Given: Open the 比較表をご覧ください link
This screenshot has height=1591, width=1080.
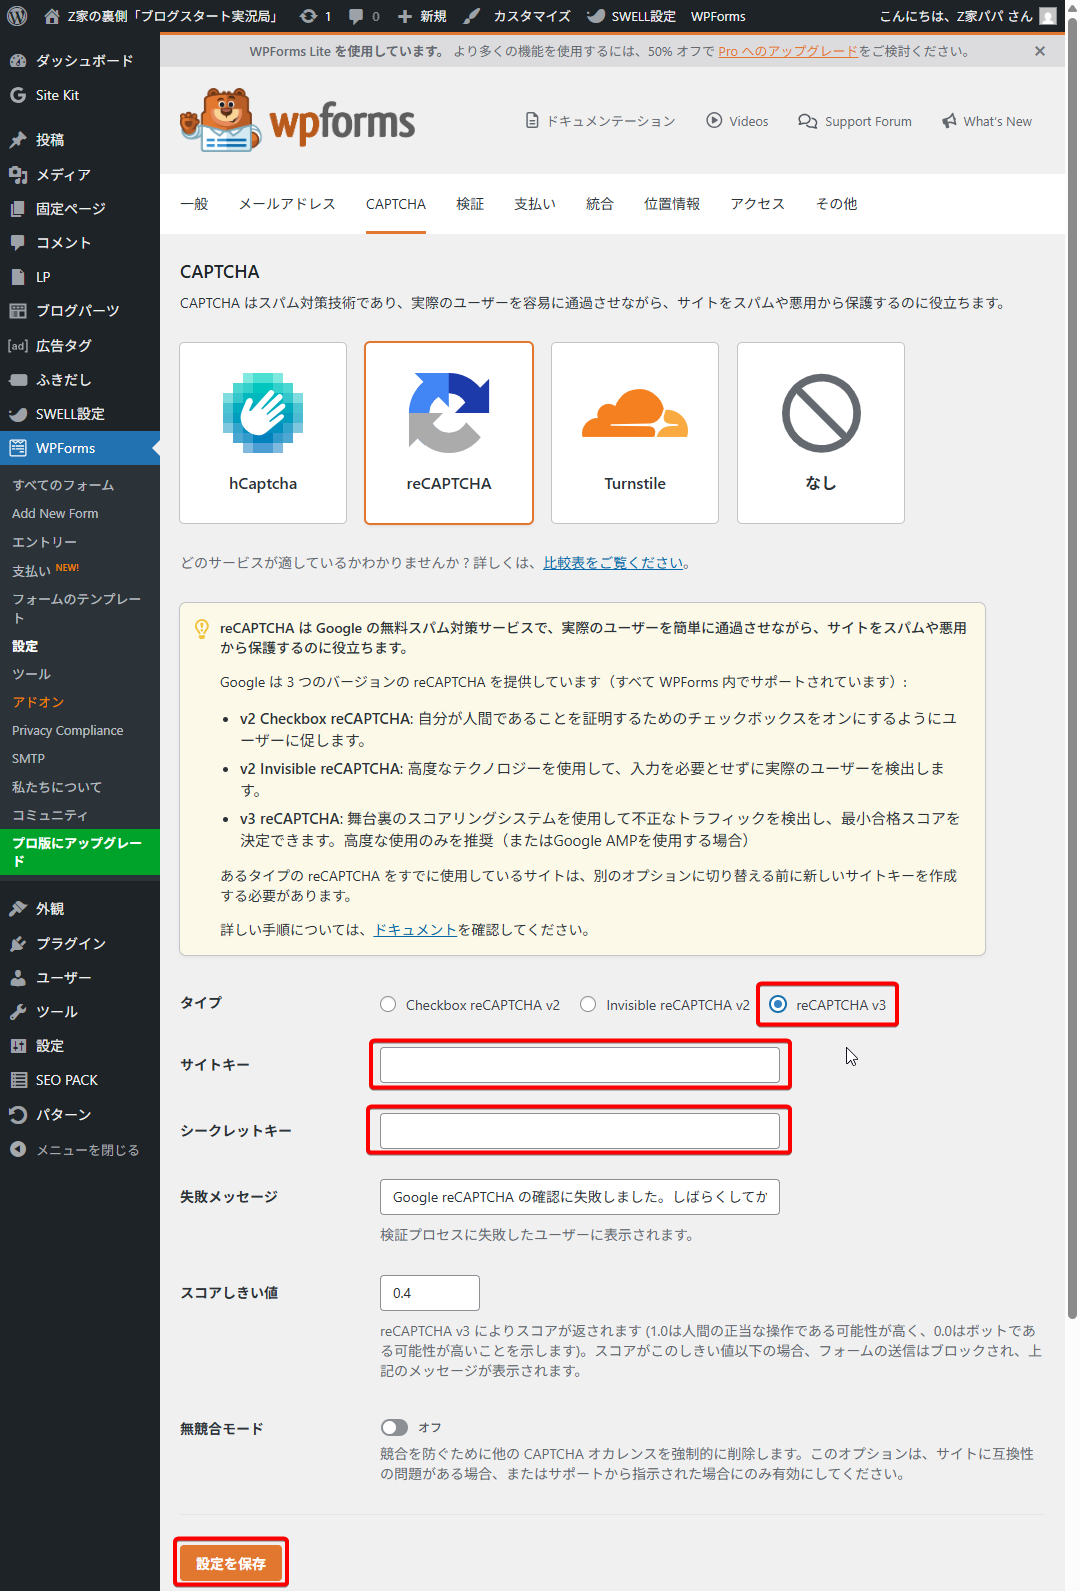Looking at the screenshot, I should [x=613, y=563].
